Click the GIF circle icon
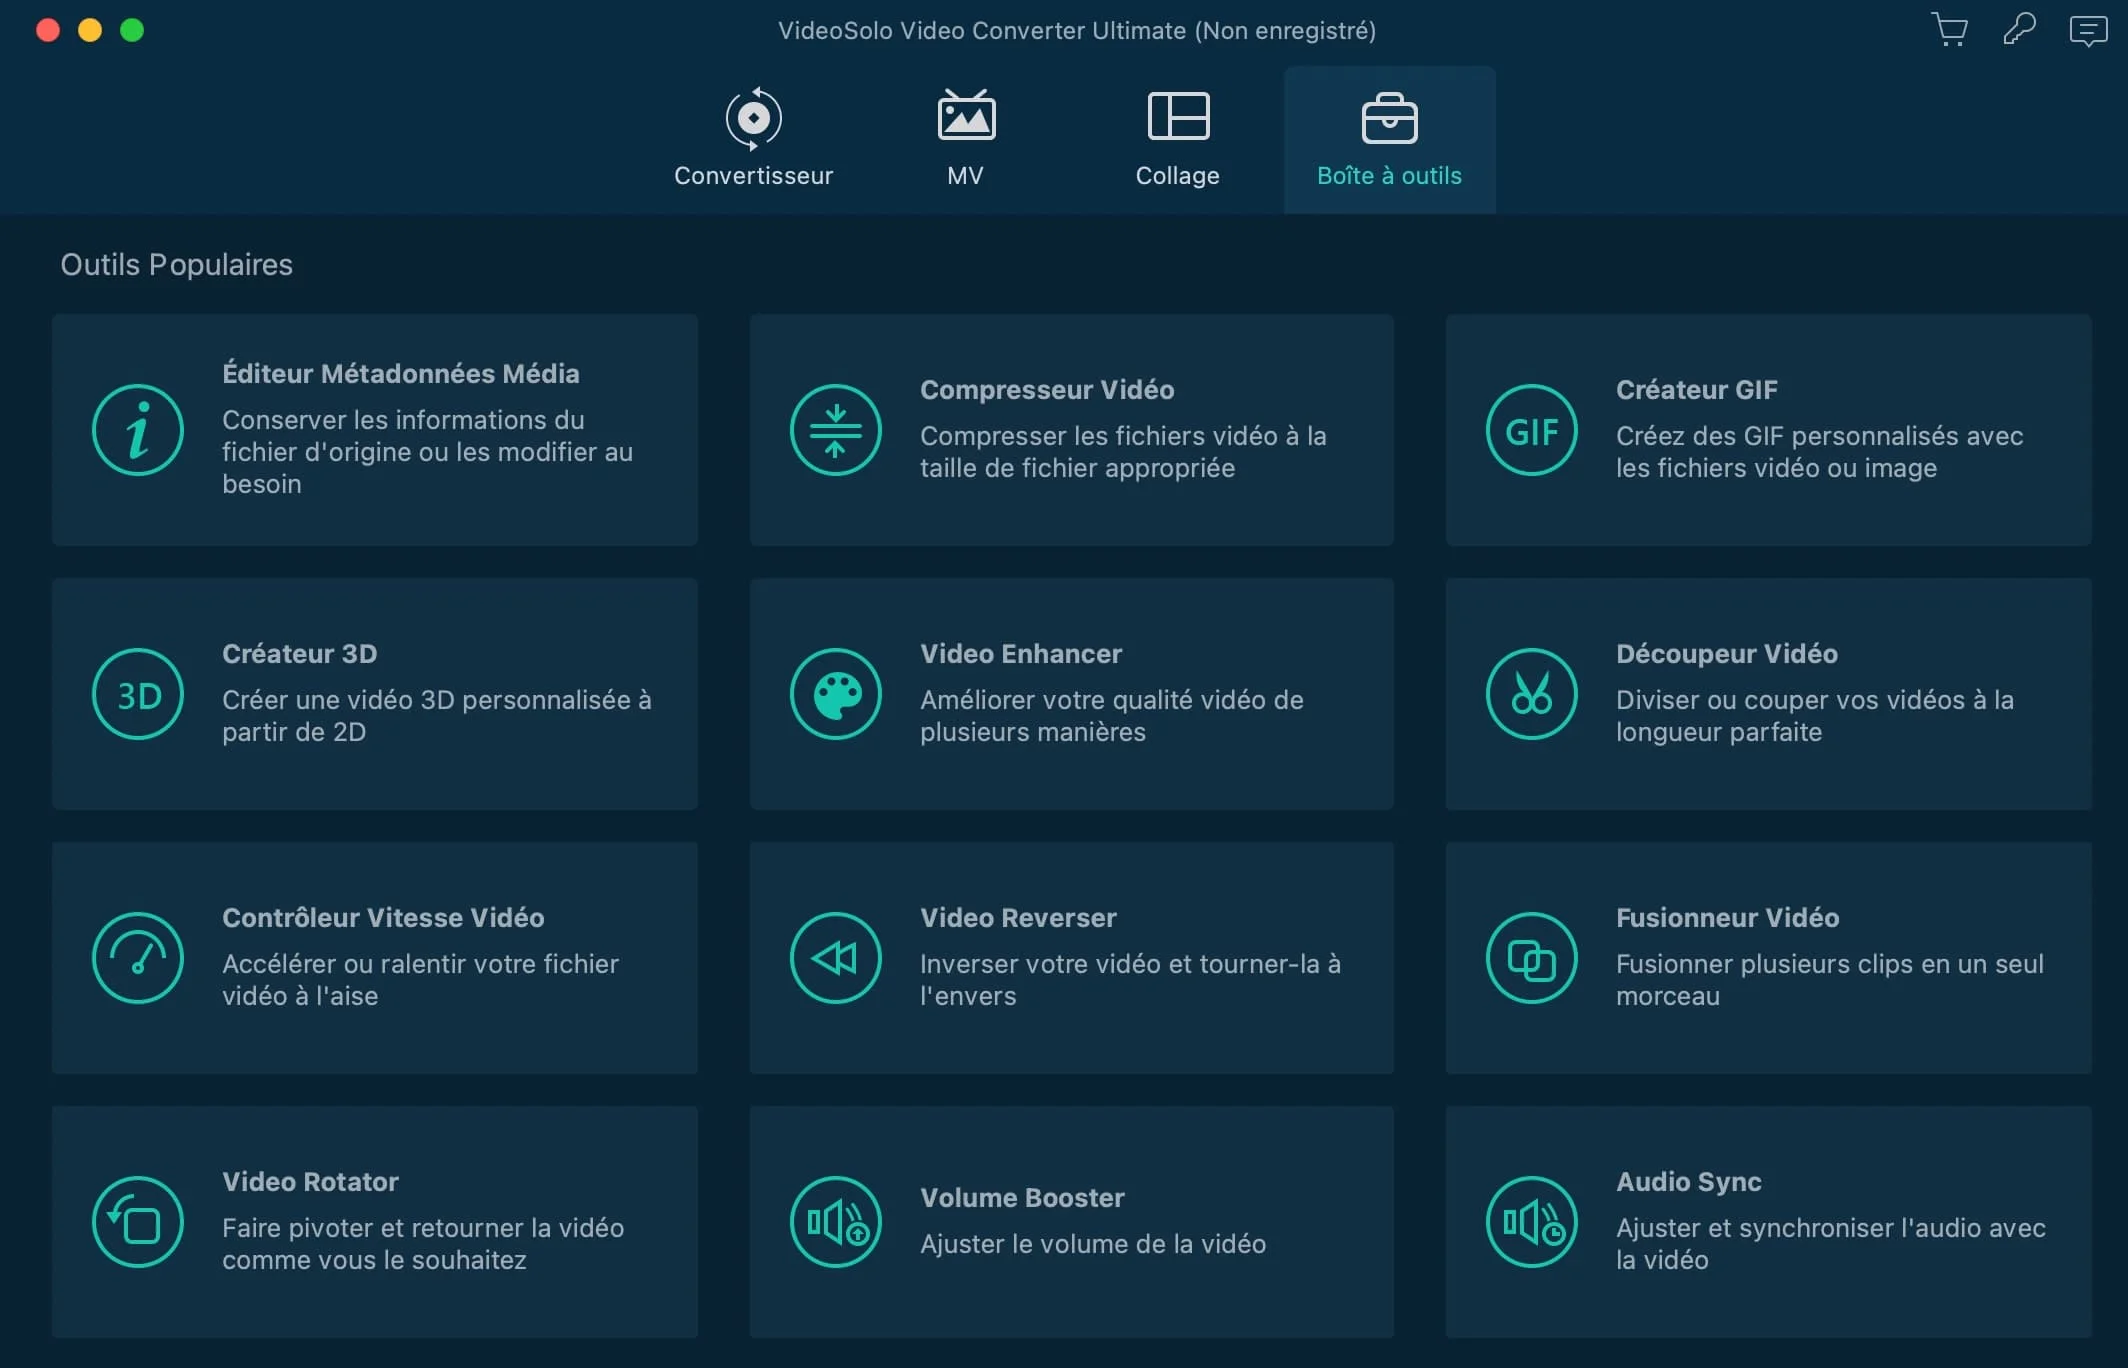Image resolution: width=2128 pixels, height=1368 pixels. coord(1531,430)
